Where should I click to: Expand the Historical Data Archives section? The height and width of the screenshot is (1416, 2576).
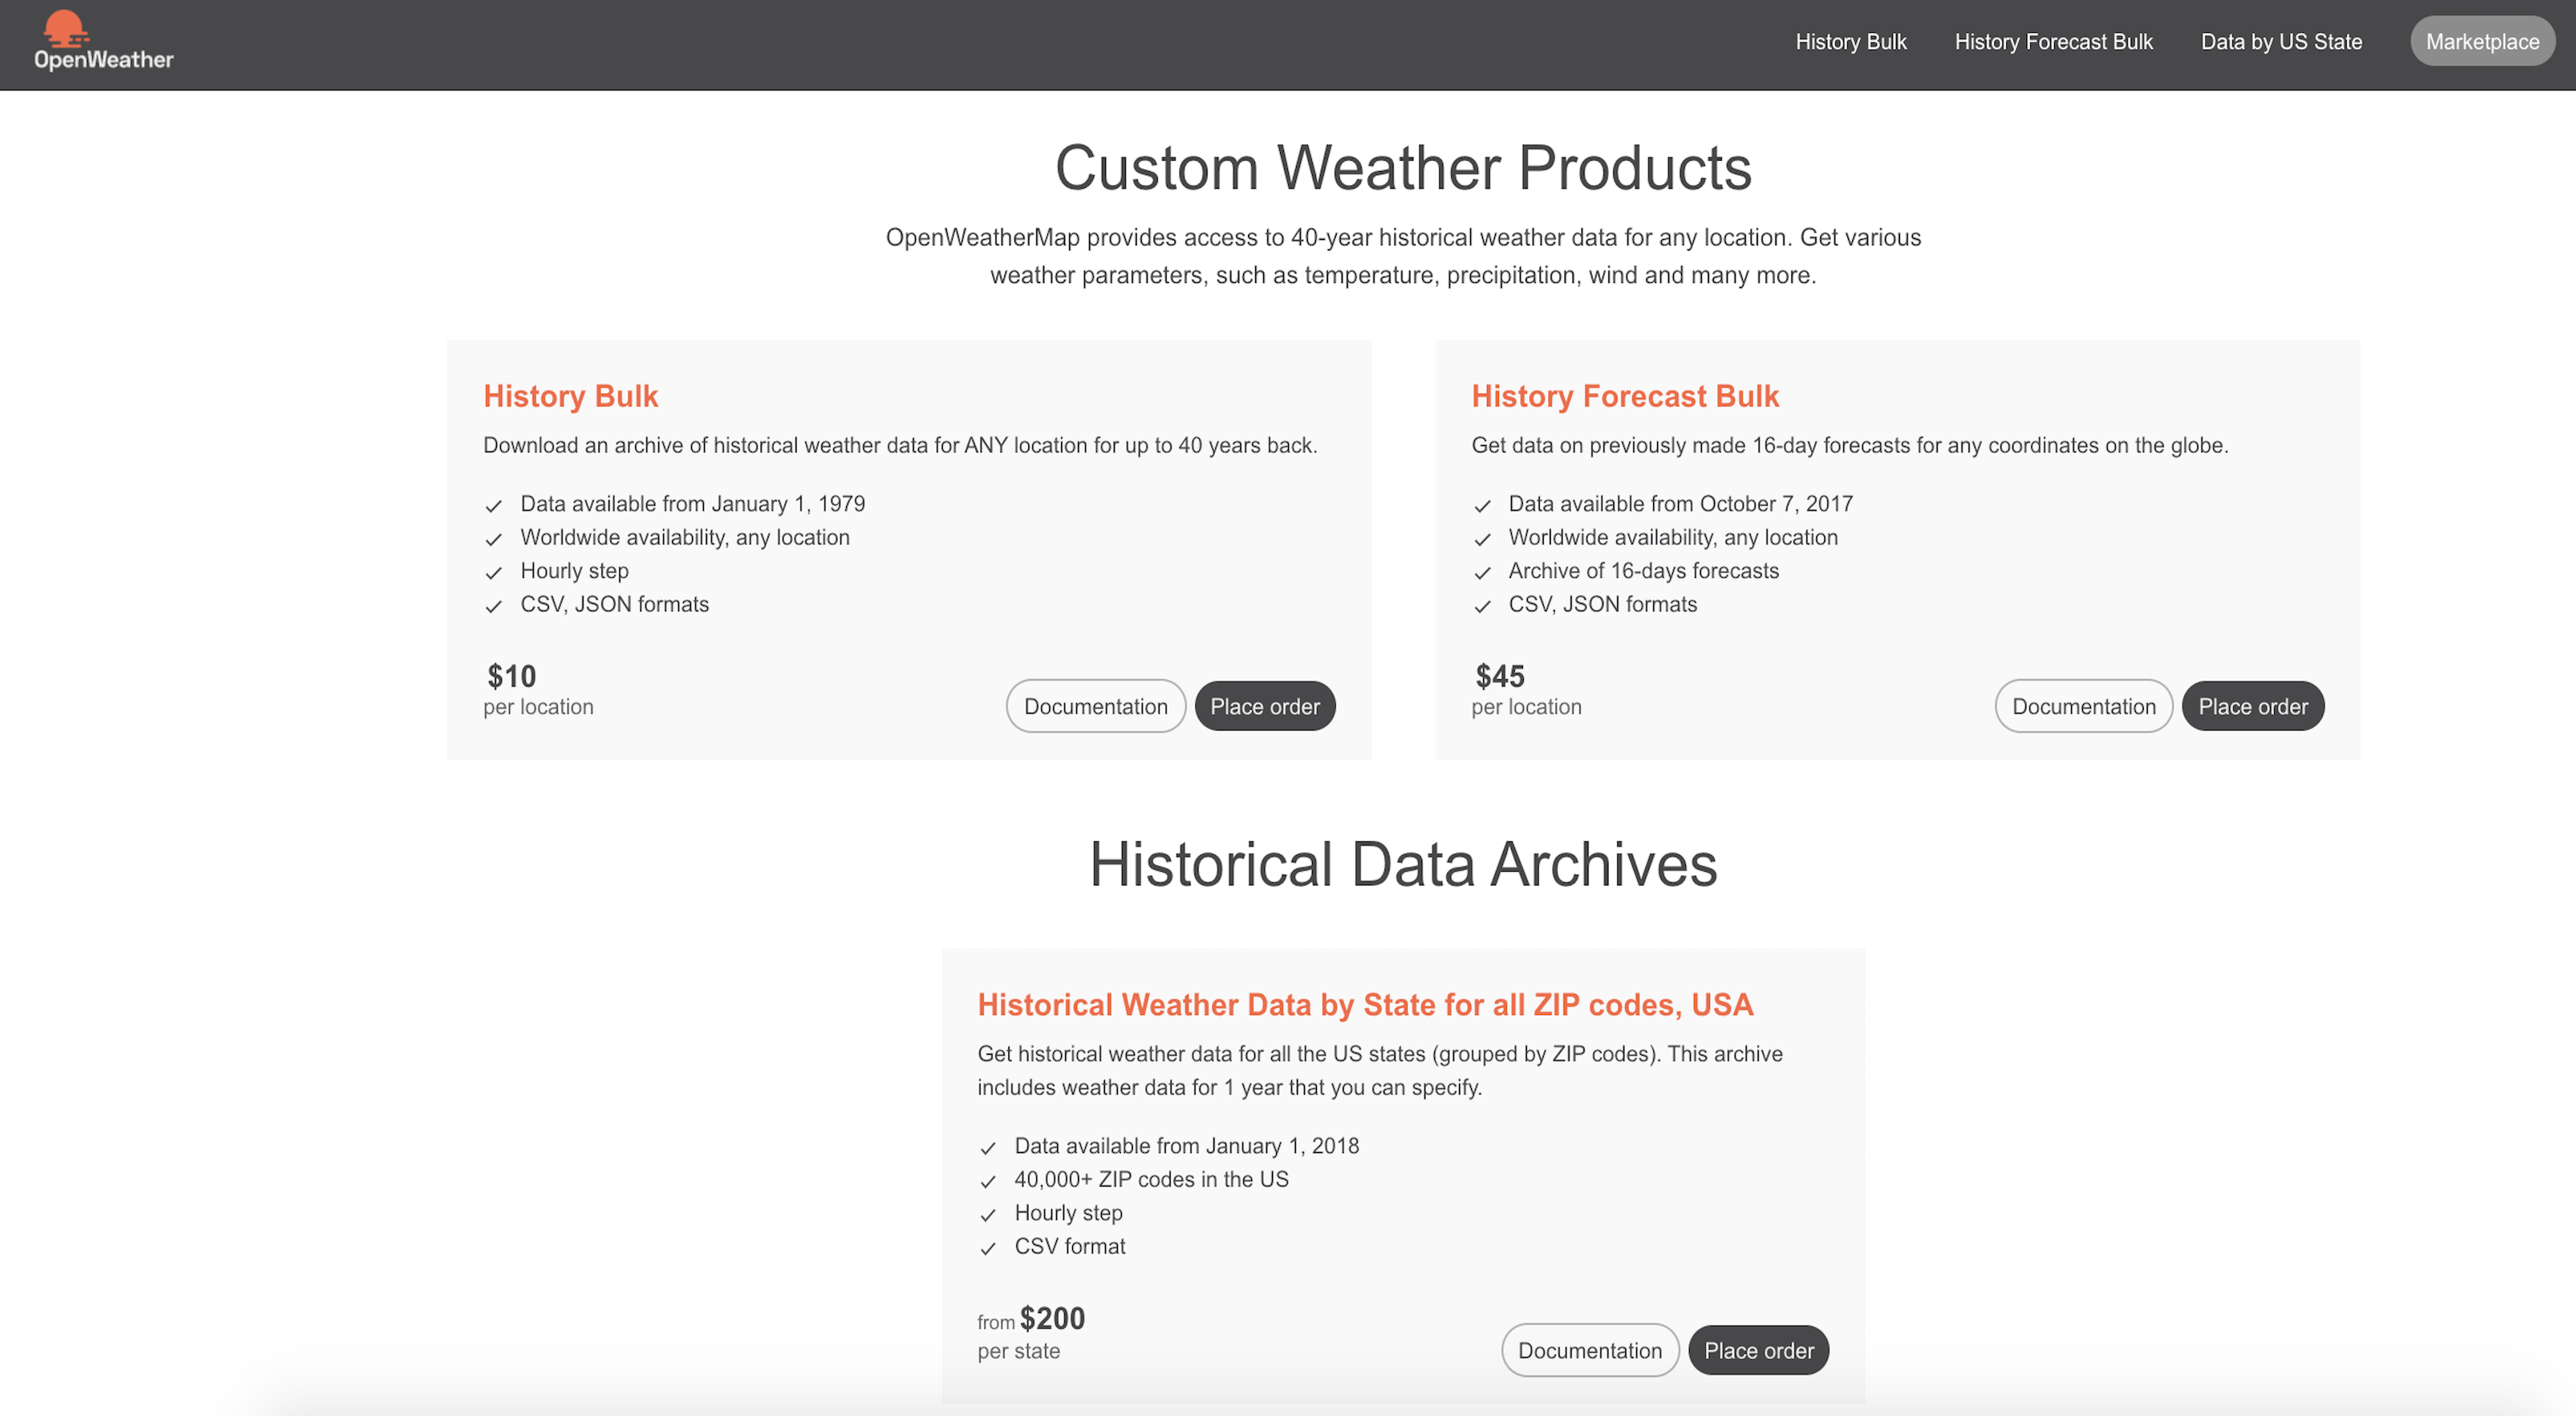coord(1401,863)
